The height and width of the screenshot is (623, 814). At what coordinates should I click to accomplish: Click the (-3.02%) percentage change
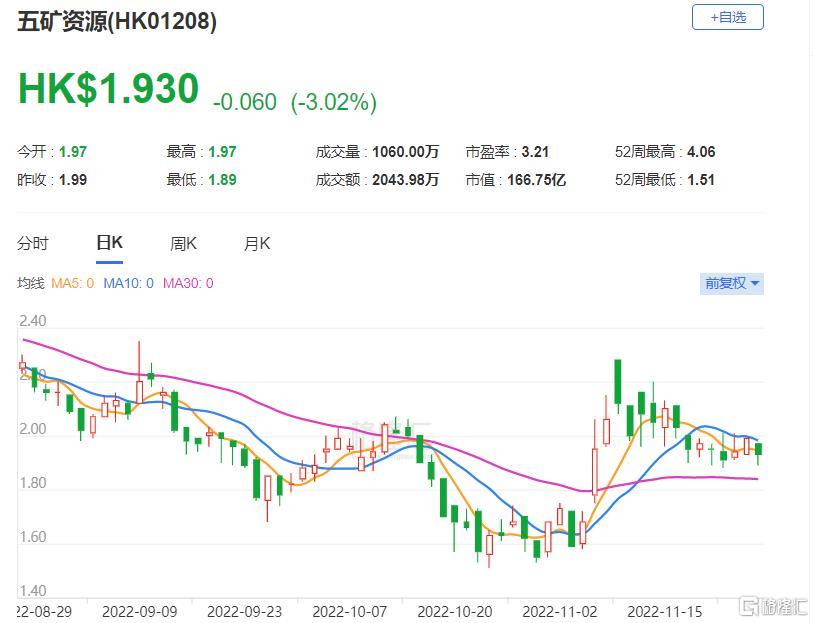pyautogui.click(x=334, y=102)
